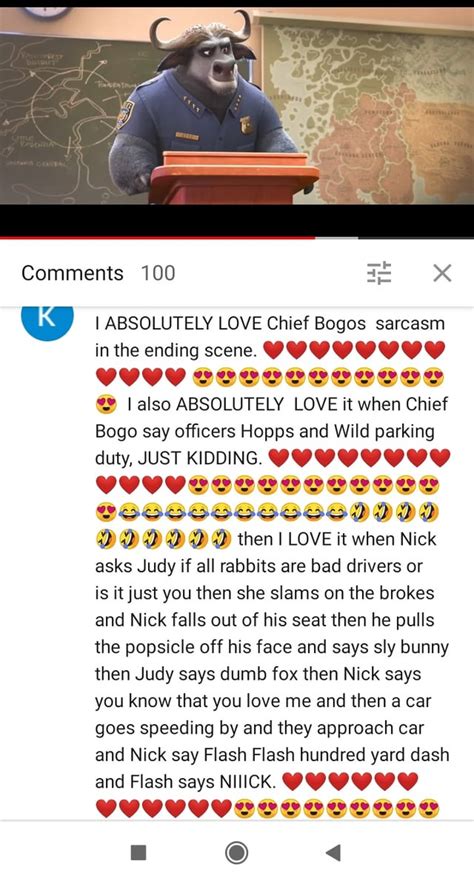Viewport: 474px width, 884px height.
Task: Close the Comments panel with the X
Action: [442, 273]
